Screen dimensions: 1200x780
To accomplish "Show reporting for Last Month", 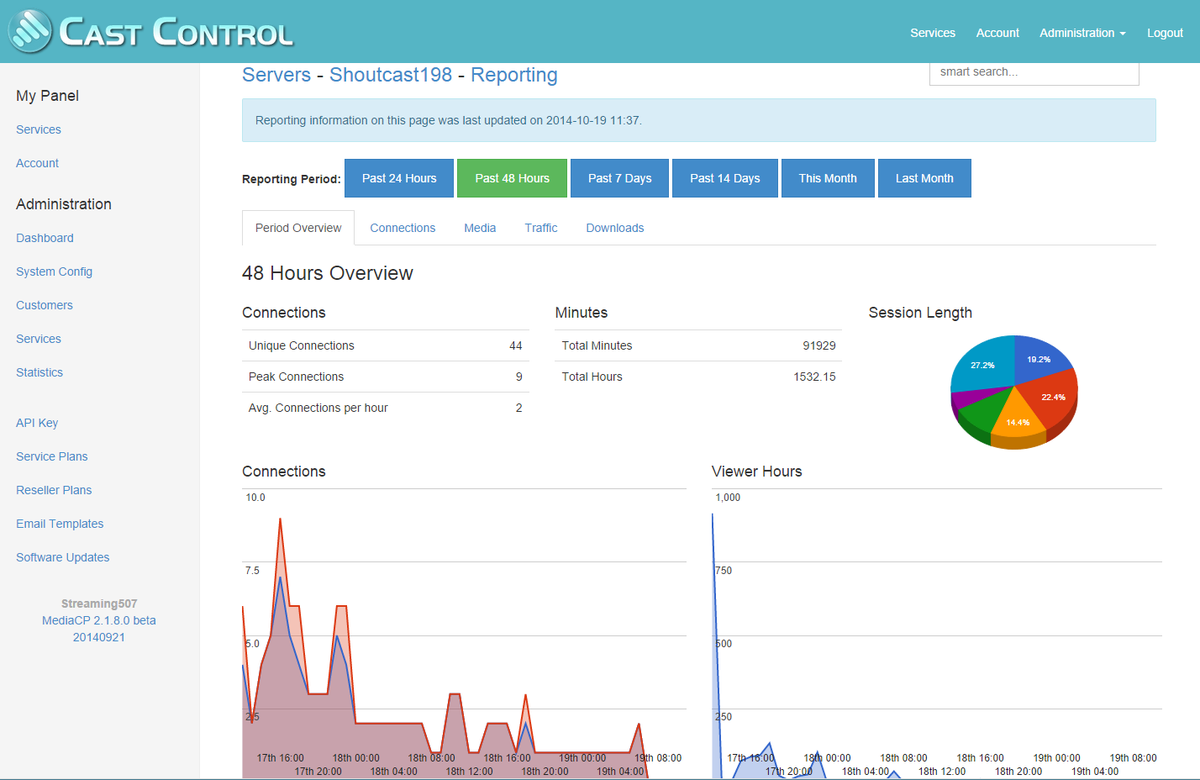I will tap(924, 178).
